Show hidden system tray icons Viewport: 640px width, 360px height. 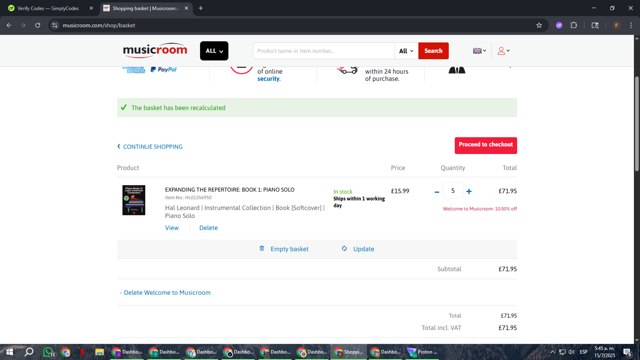[553, 352]
